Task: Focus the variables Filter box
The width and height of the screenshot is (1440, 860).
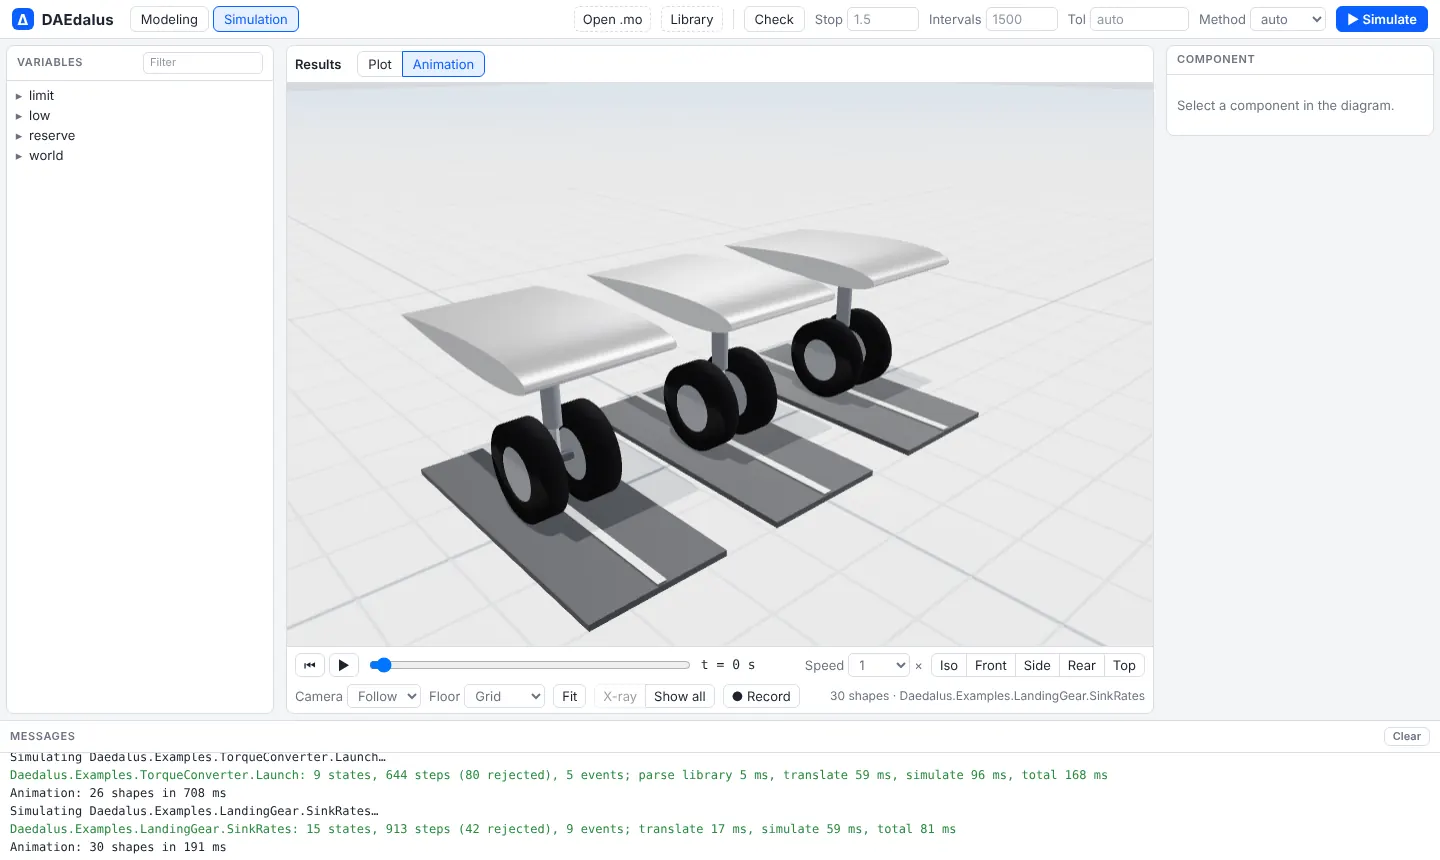Action: (x=203, y=62)
